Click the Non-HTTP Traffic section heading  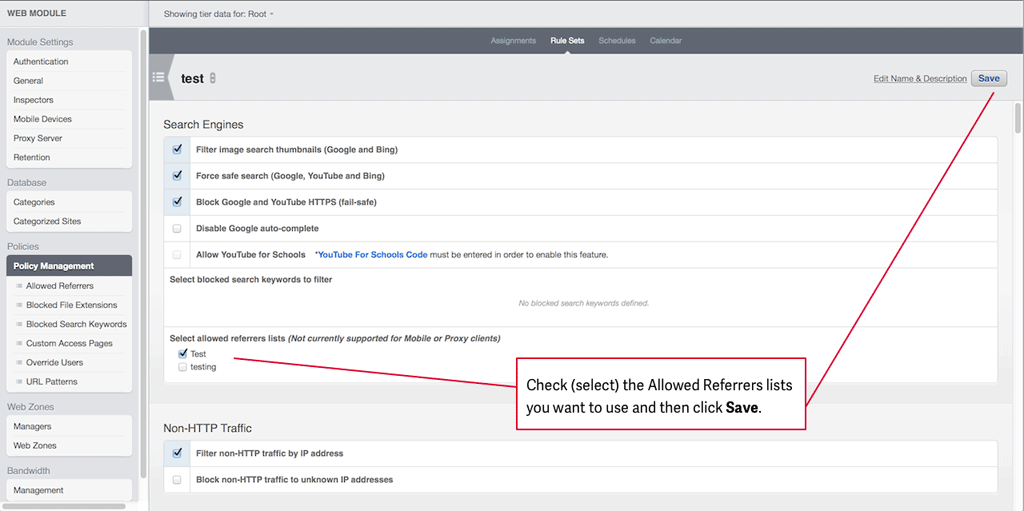pyautogui.click(x=208, y=429)
